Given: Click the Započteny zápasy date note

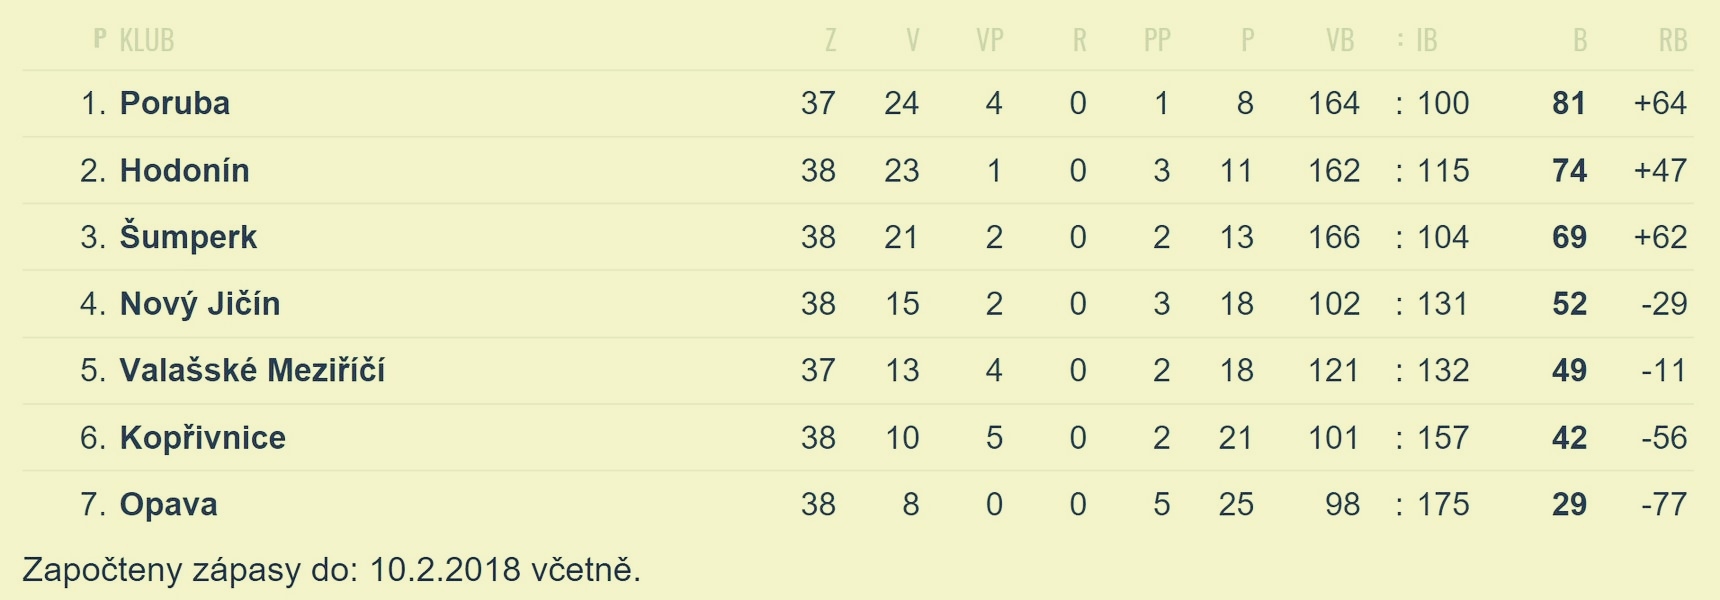Looking at the screenshot, I should tap(331, 570).
